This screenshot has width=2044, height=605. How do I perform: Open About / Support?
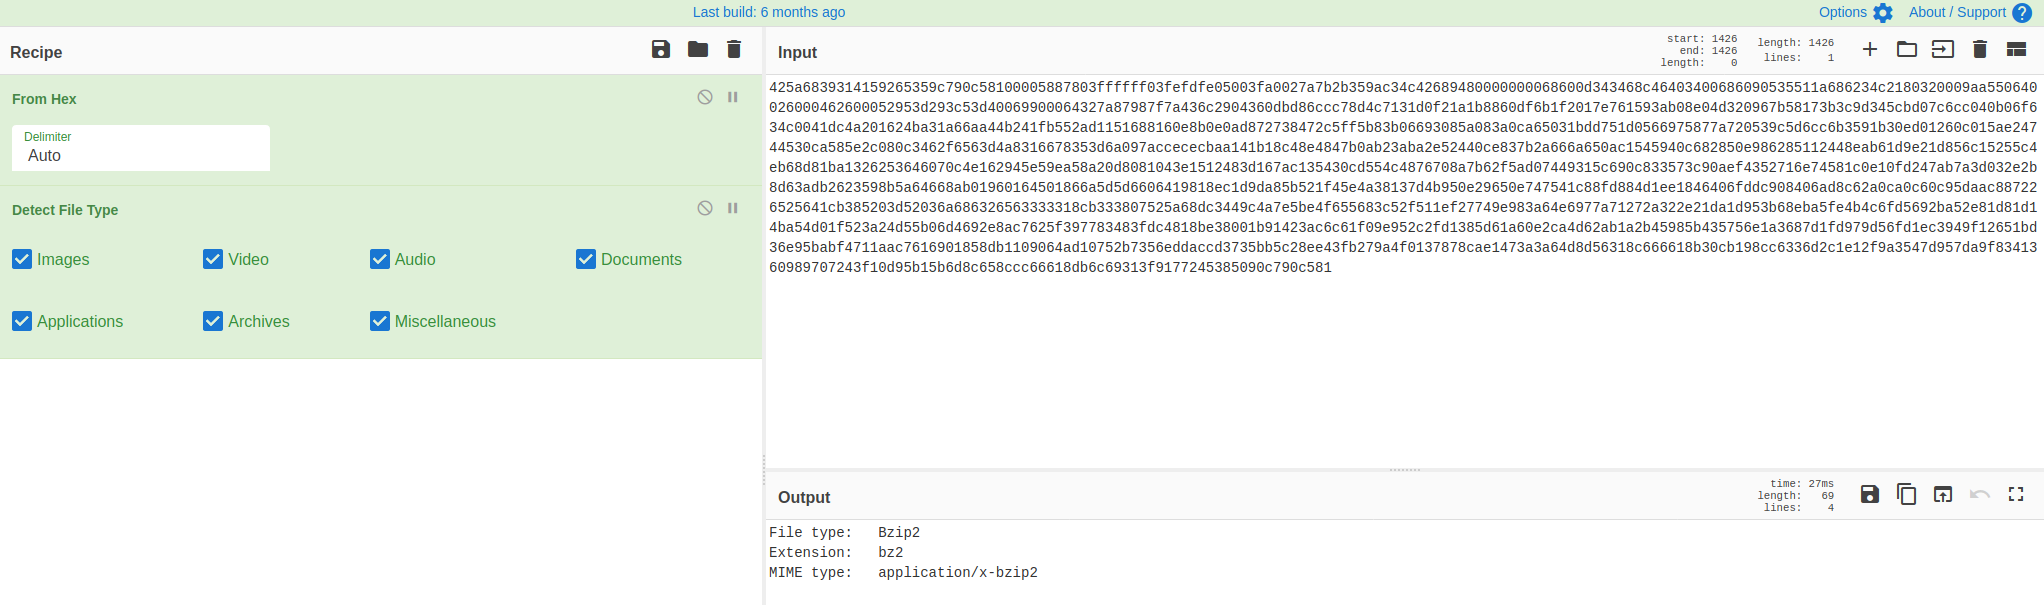[1968, 12]
